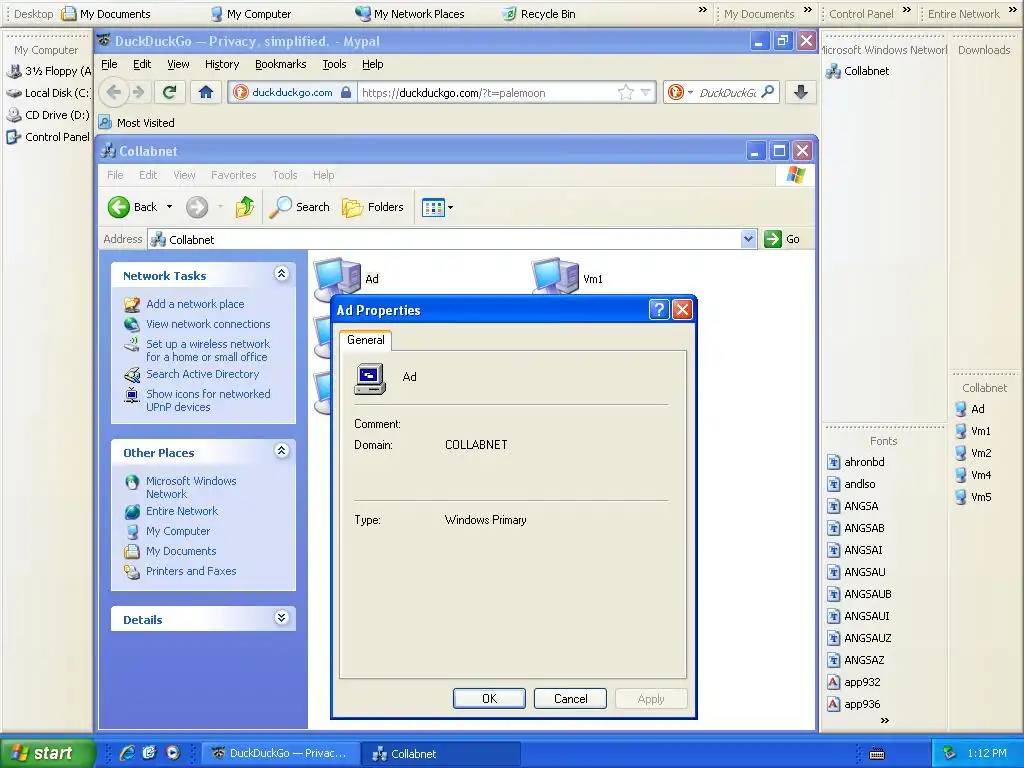1024x768 pixels.
Task: Select the General tab in Ad Properties
Action: coord(366,340)
